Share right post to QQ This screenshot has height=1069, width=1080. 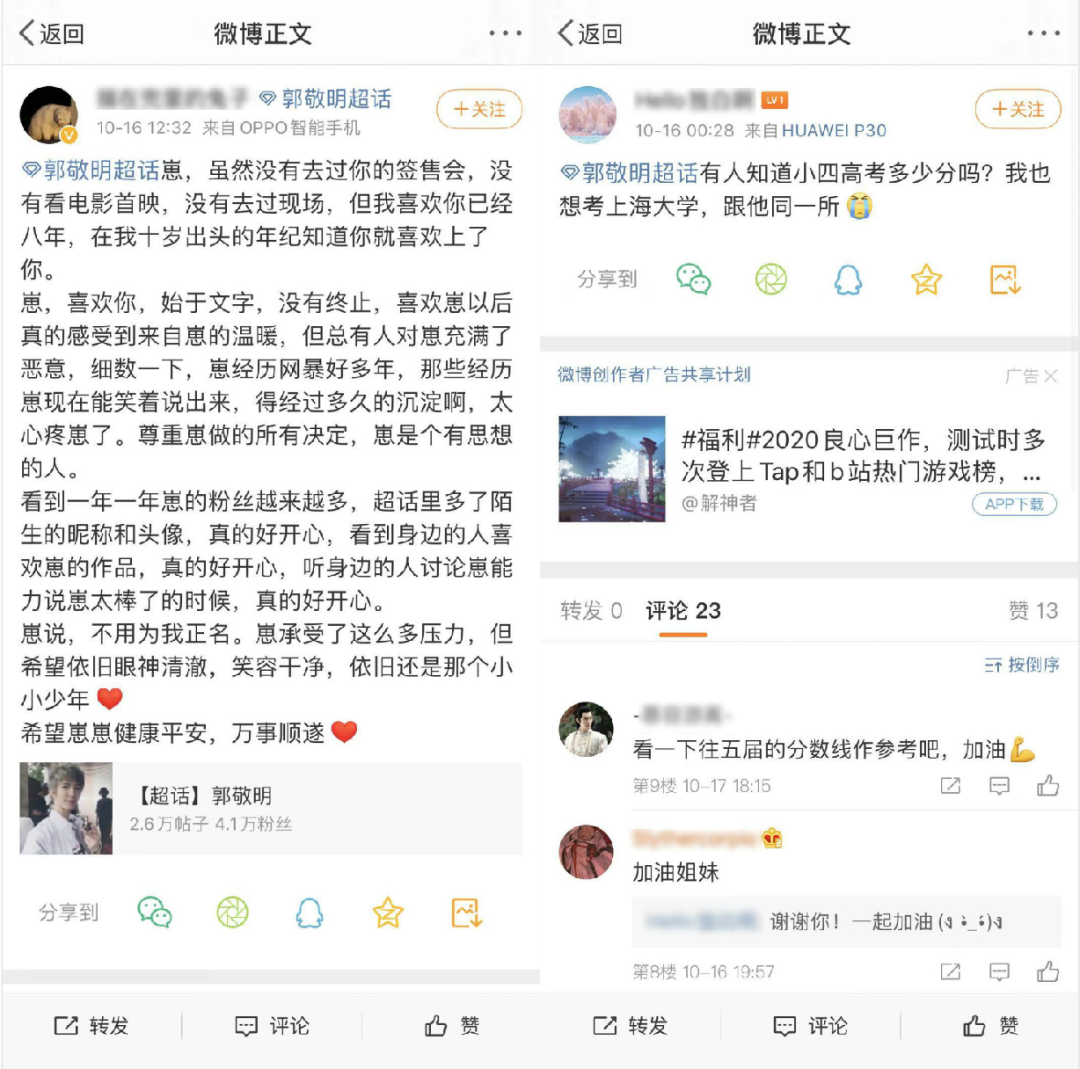point(849,280)
